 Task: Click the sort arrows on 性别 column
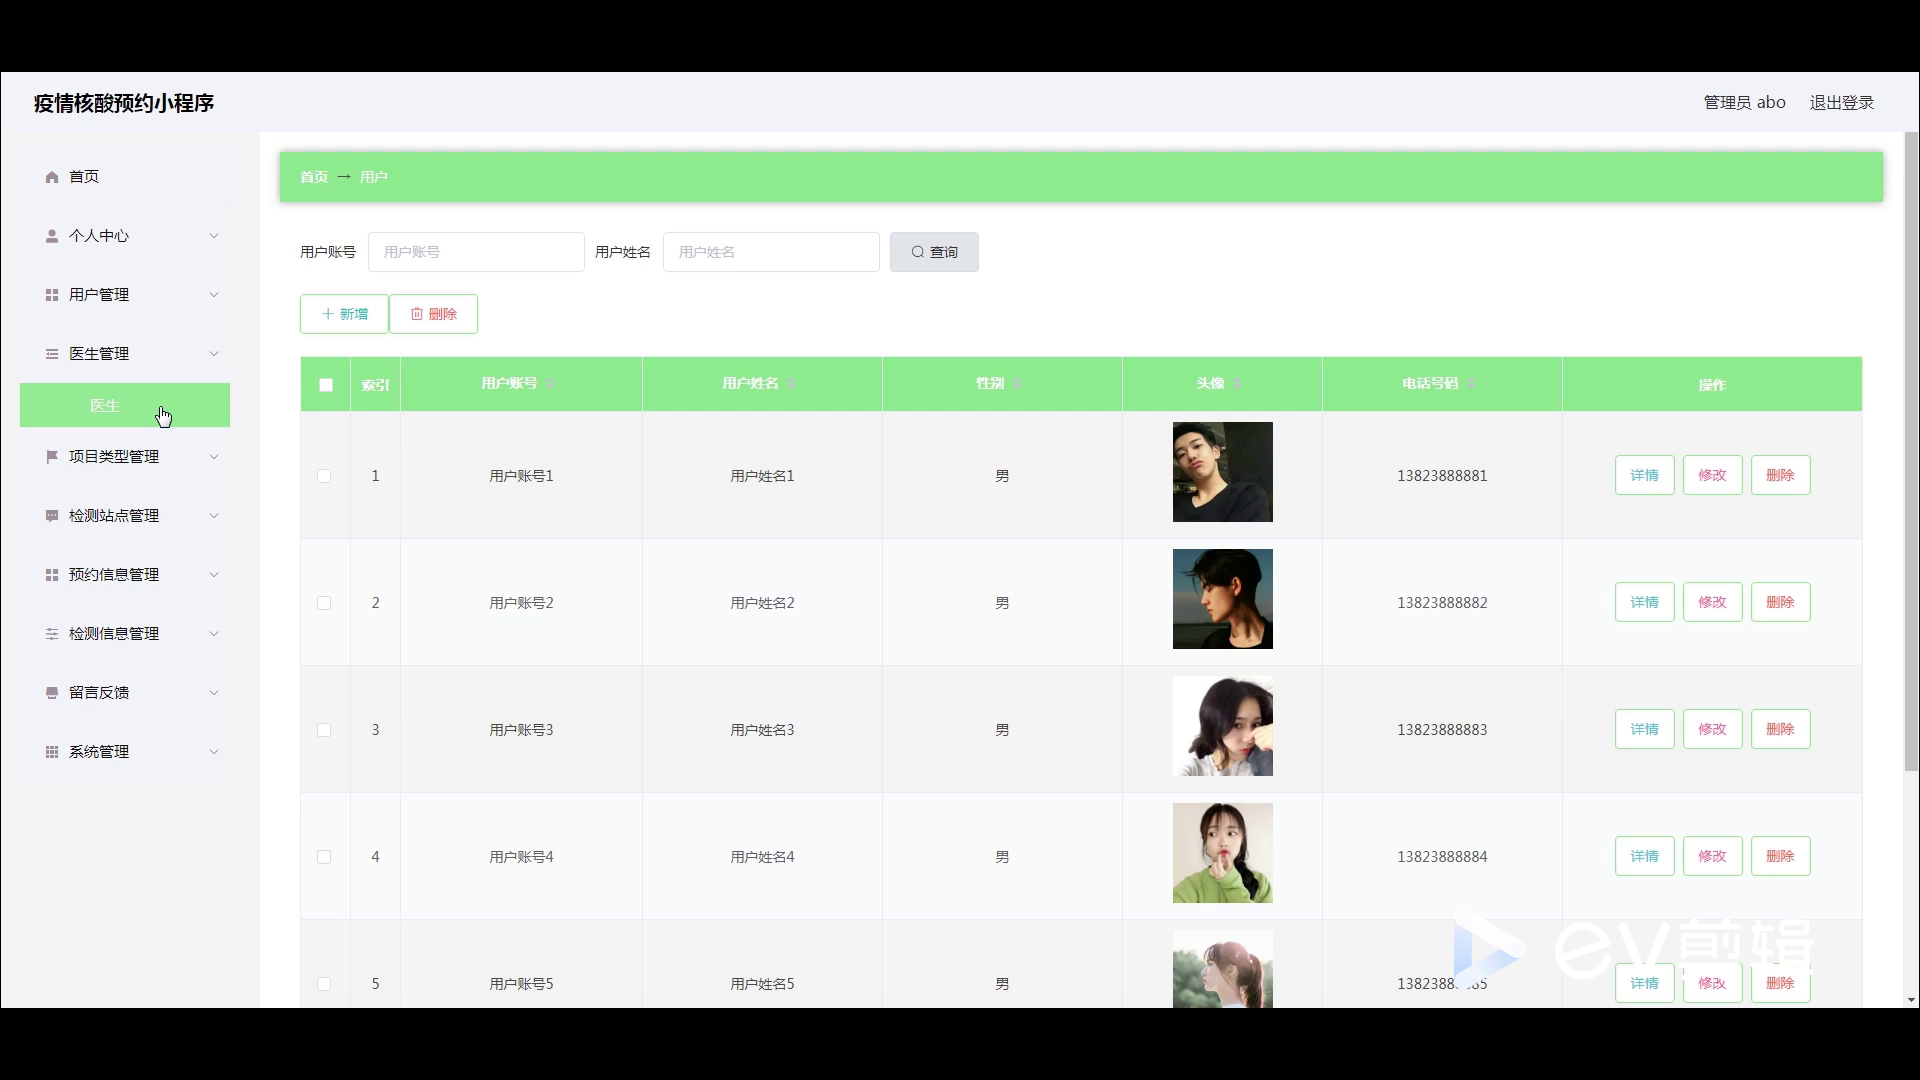point(1017,384)
